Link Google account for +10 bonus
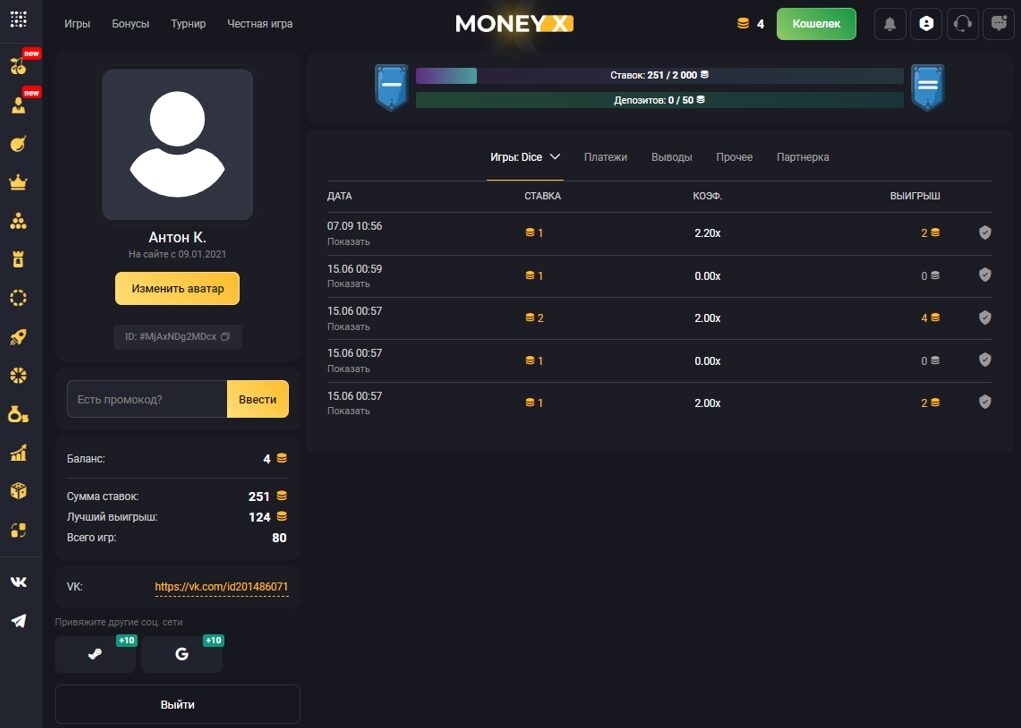Viewport: 1021px width, 728px height. [x=182, y=654]
